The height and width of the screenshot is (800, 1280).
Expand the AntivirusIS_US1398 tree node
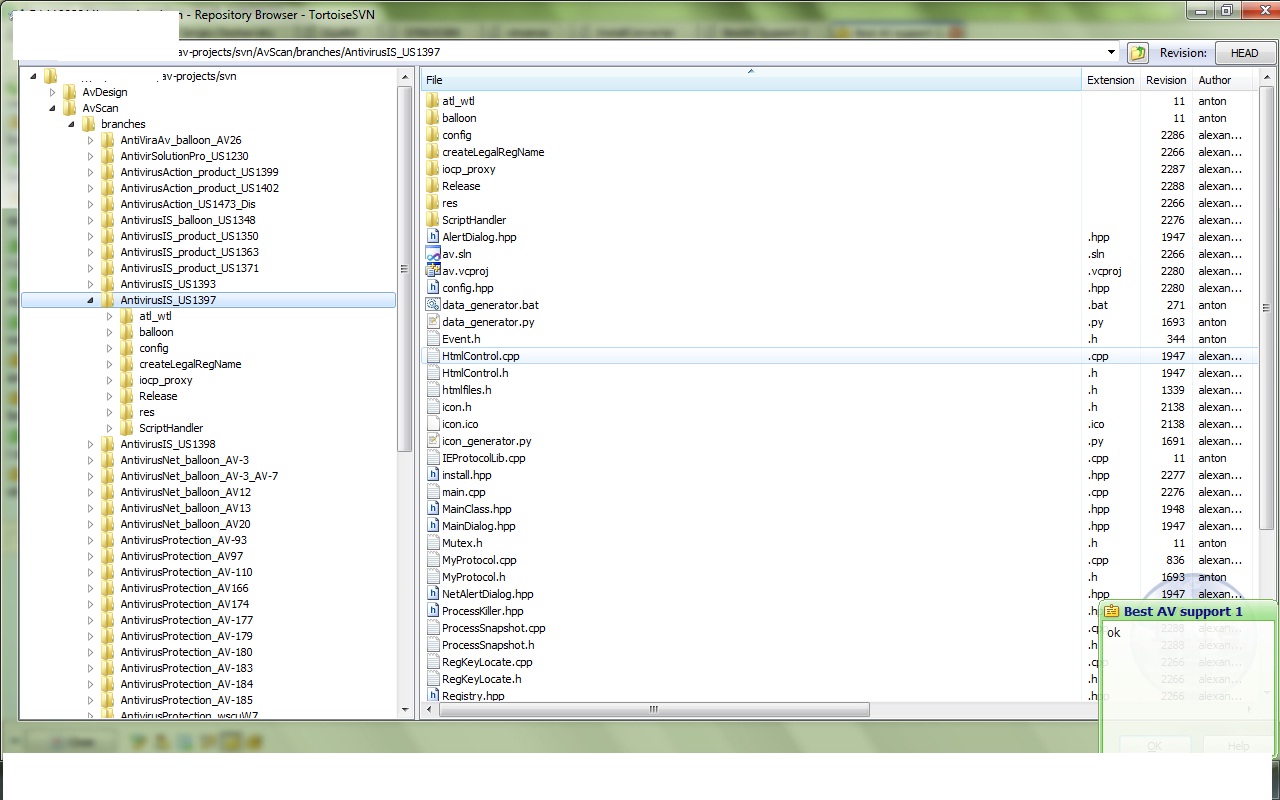tap(90, 444)
